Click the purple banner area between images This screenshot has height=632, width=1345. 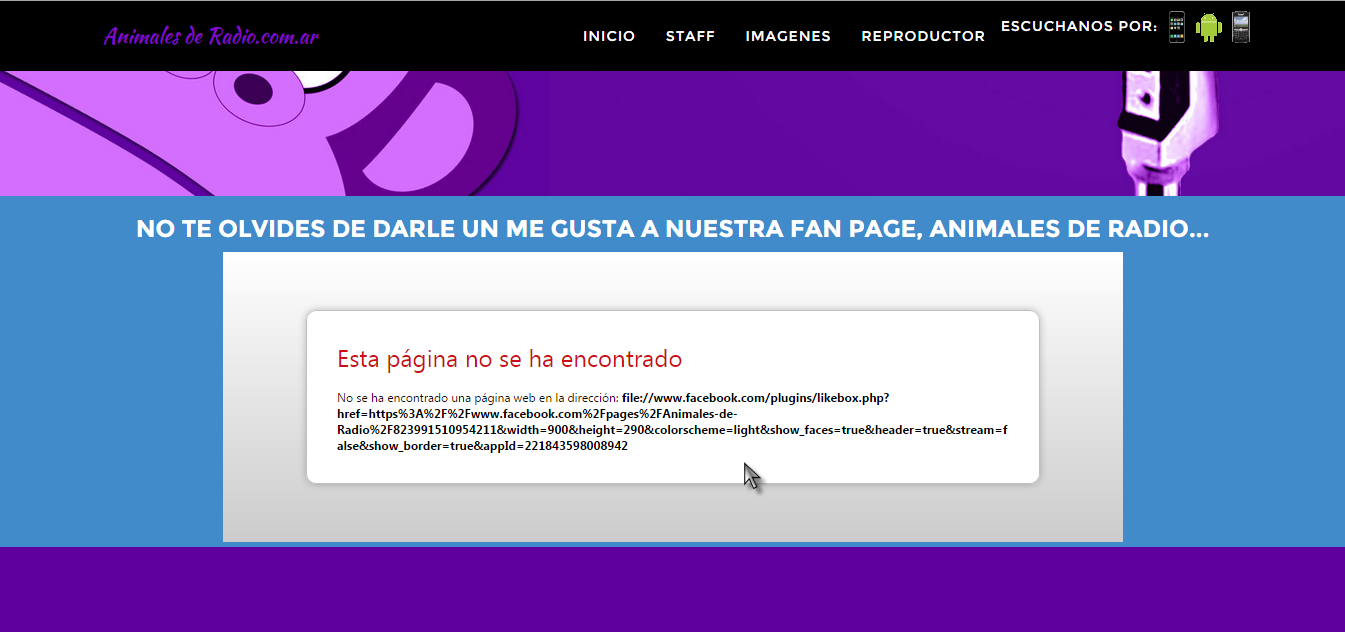tap(800, 130)
